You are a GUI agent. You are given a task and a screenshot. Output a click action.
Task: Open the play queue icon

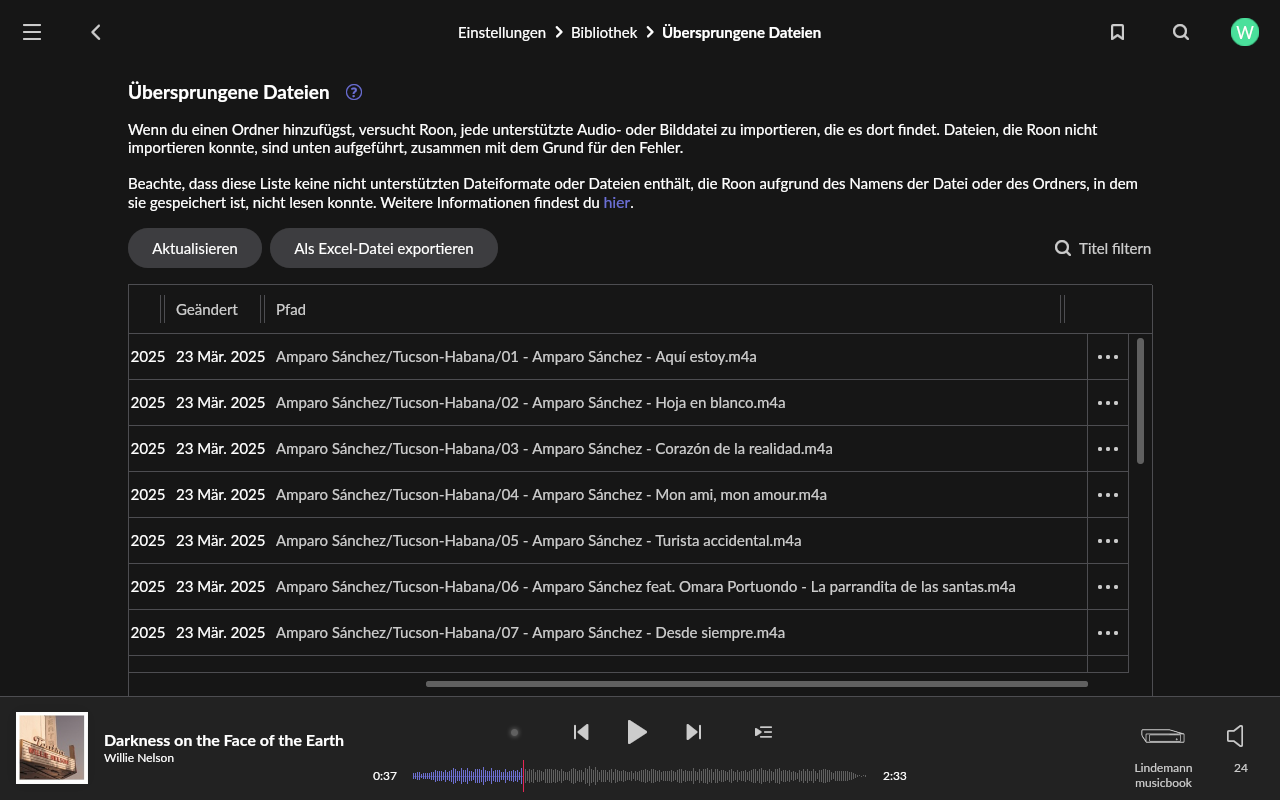(x=763, y=732)
